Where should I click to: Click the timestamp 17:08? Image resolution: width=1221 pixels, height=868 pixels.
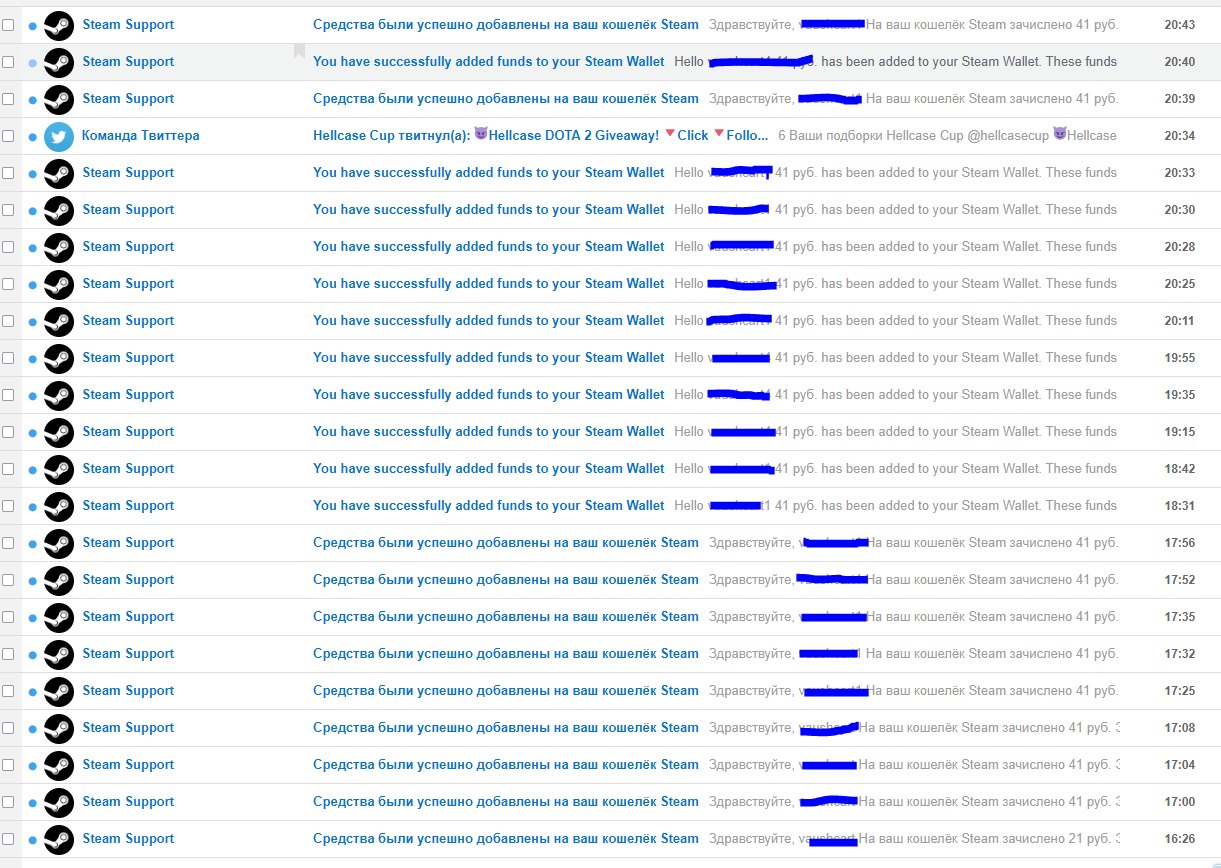click(x=1180, y=728)
